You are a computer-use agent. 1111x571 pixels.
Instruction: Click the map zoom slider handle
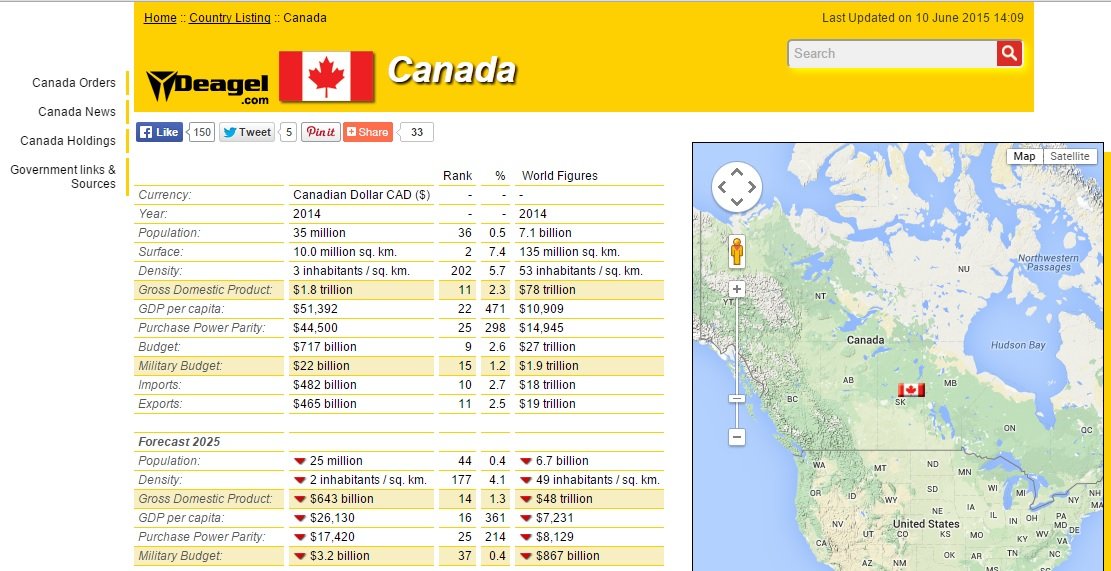click(737, 399)
